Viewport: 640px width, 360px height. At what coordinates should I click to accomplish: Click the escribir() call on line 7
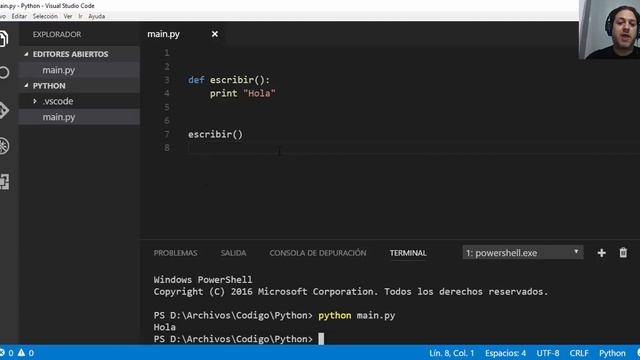(215, 134)
